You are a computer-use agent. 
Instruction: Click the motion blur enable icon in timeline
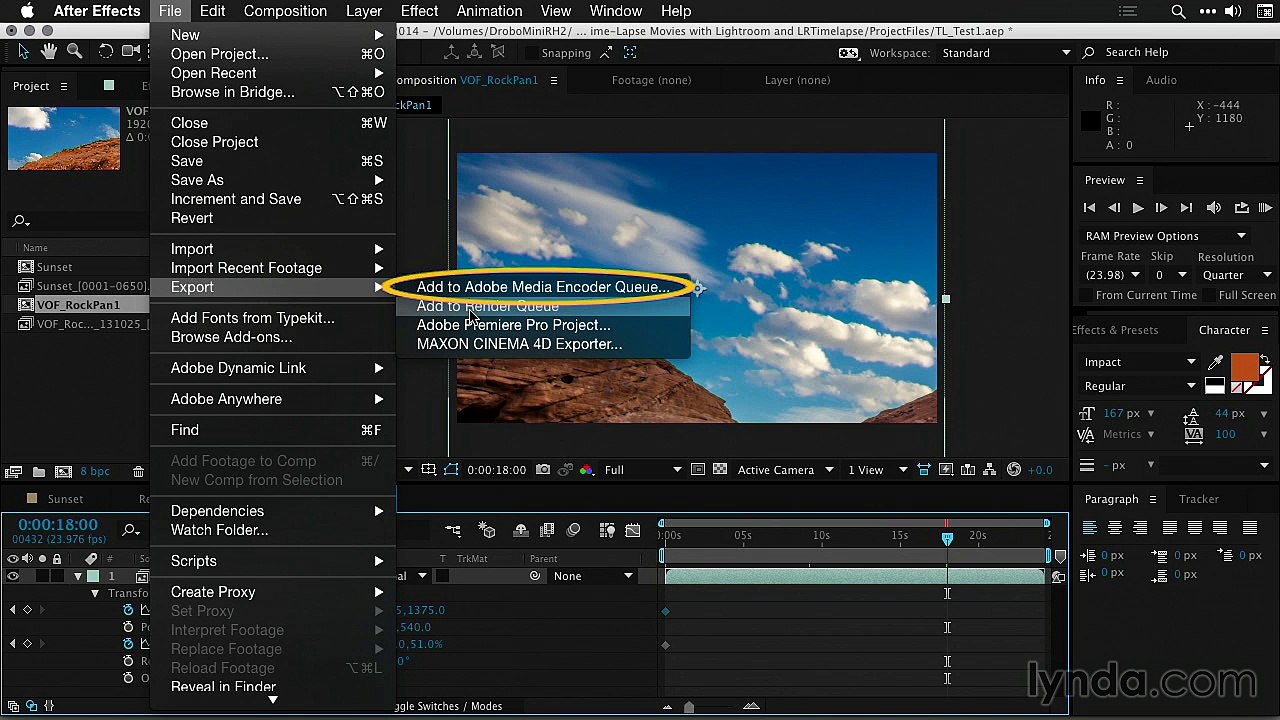[x=573, y=530]
